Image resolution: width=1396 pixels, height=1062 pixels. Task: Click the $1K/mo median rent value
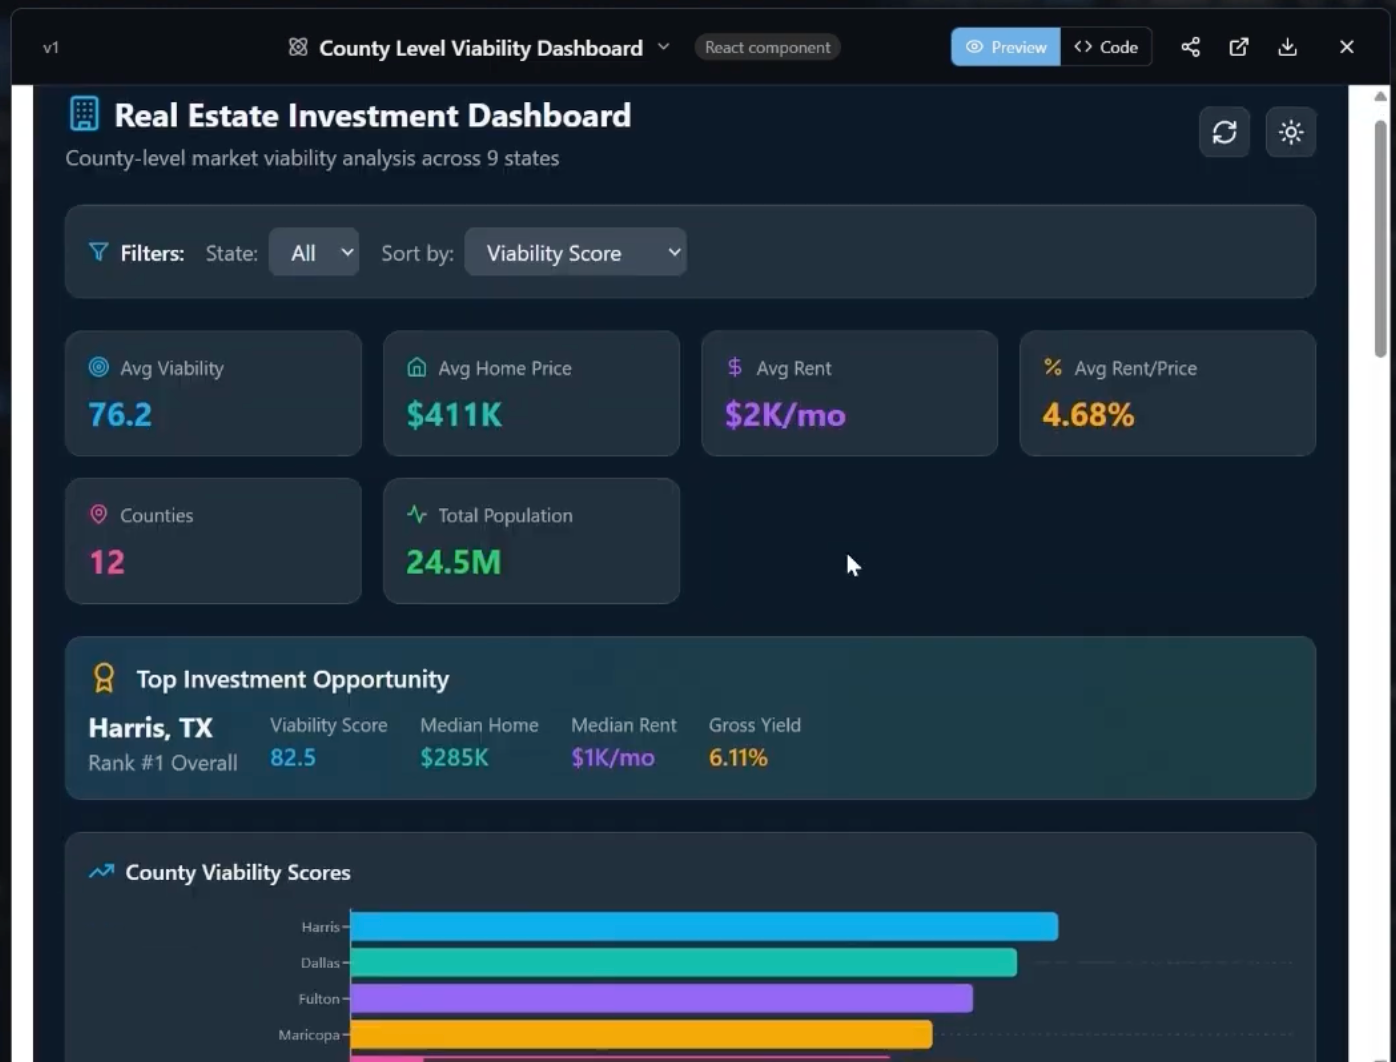click(613, 757)
